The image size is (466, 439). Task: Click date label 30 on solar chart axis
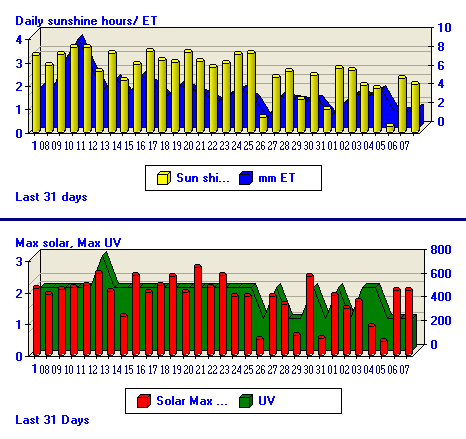tap(308, 370)
